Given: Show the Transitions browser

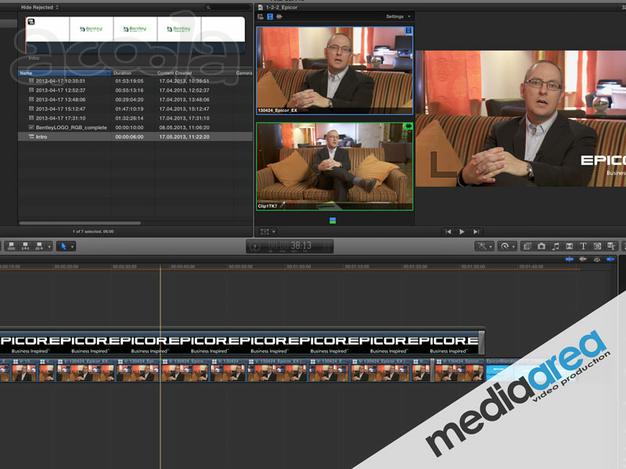Looking at the screenshot, I should click(x=569, y=246).
